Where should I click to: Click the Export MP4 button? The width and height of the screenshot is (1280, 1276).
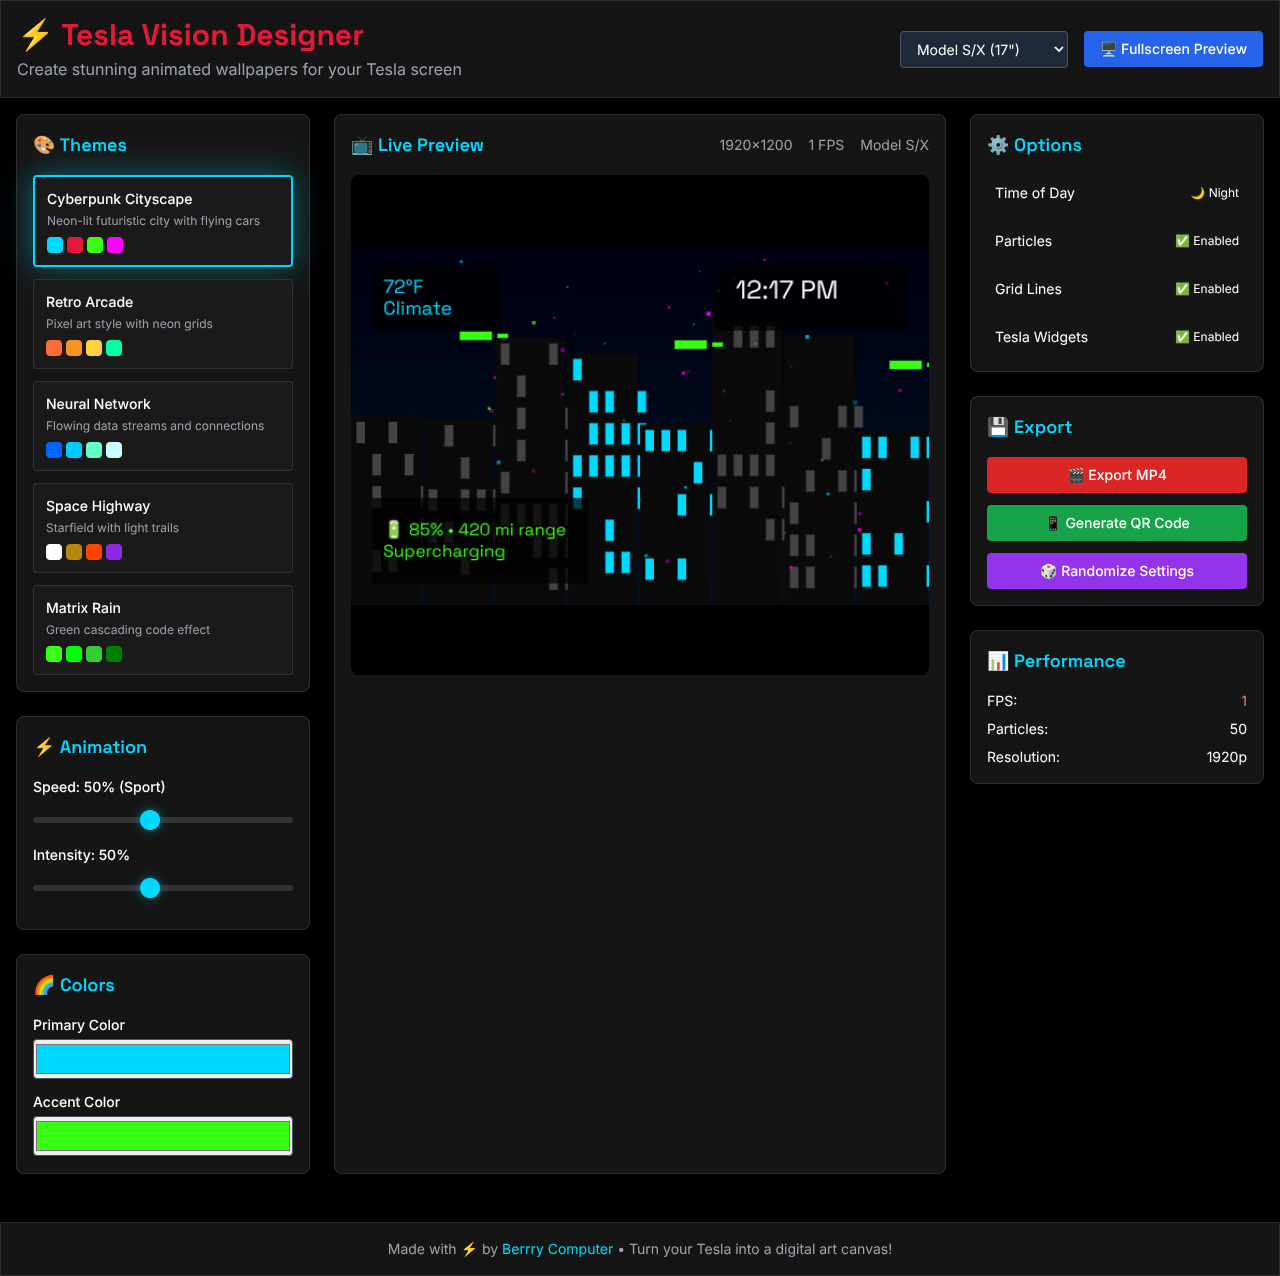1116,475
